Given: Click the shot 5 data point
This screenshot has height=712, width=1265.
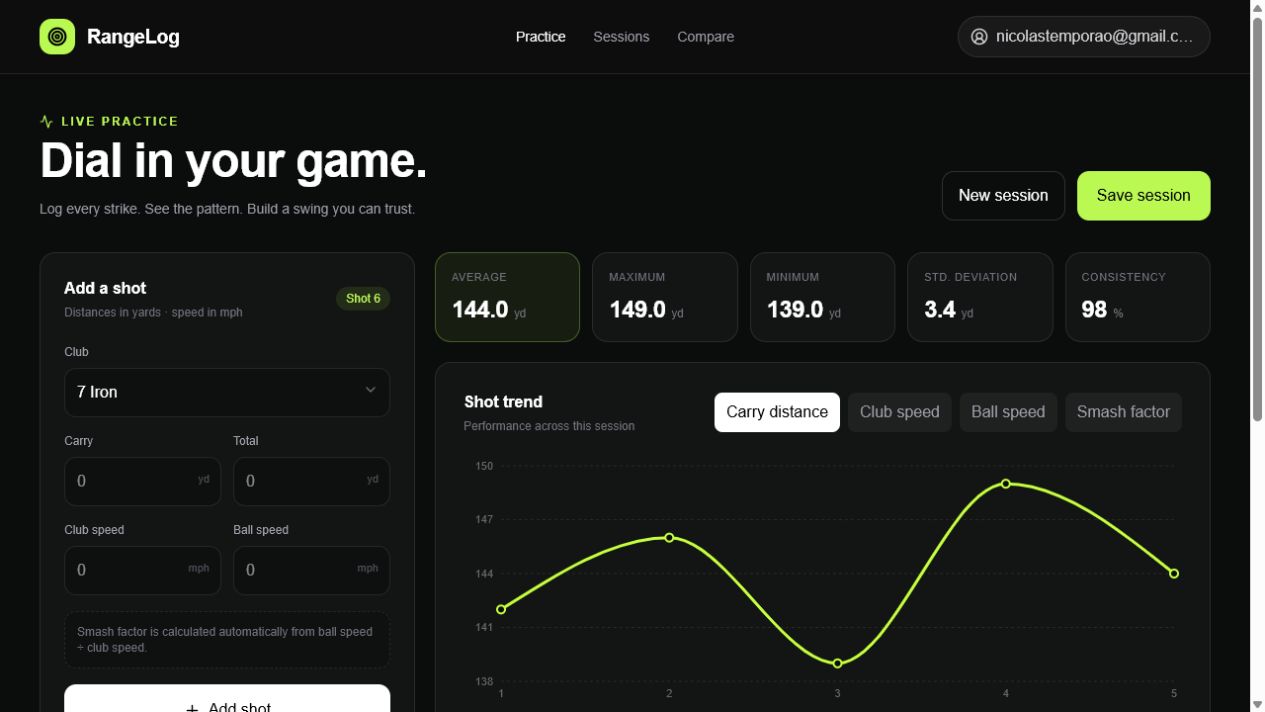Looking at the screenshot, I should coord(1174,574).
